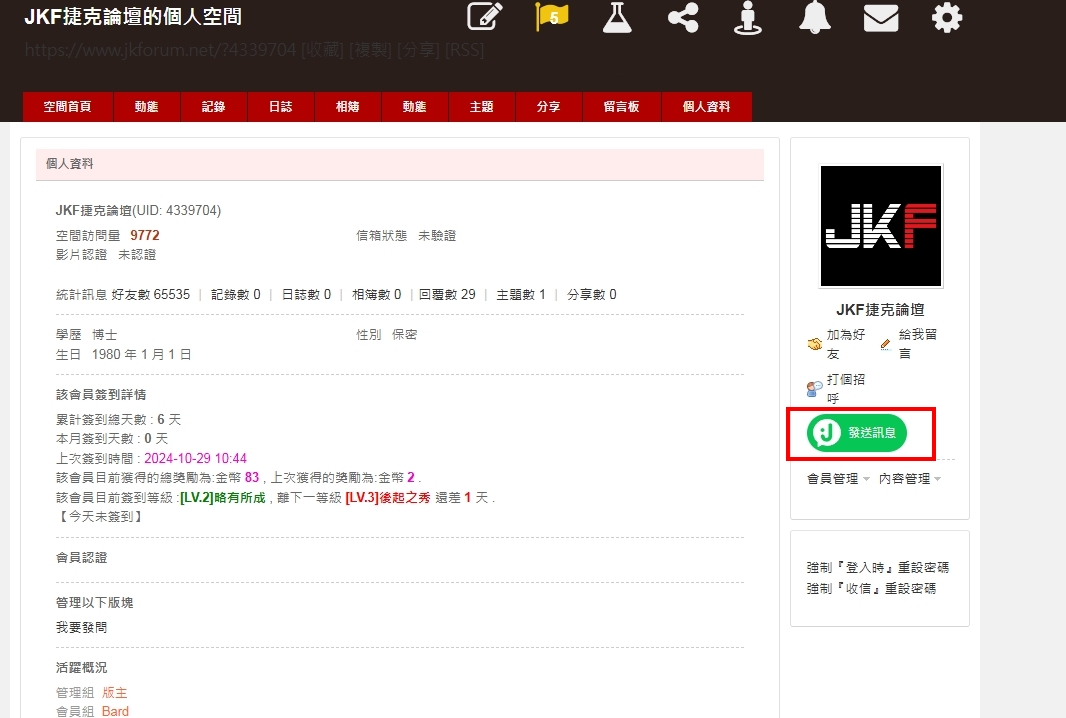
Task: Open the messages envelope icon
Action: point(881,18)
